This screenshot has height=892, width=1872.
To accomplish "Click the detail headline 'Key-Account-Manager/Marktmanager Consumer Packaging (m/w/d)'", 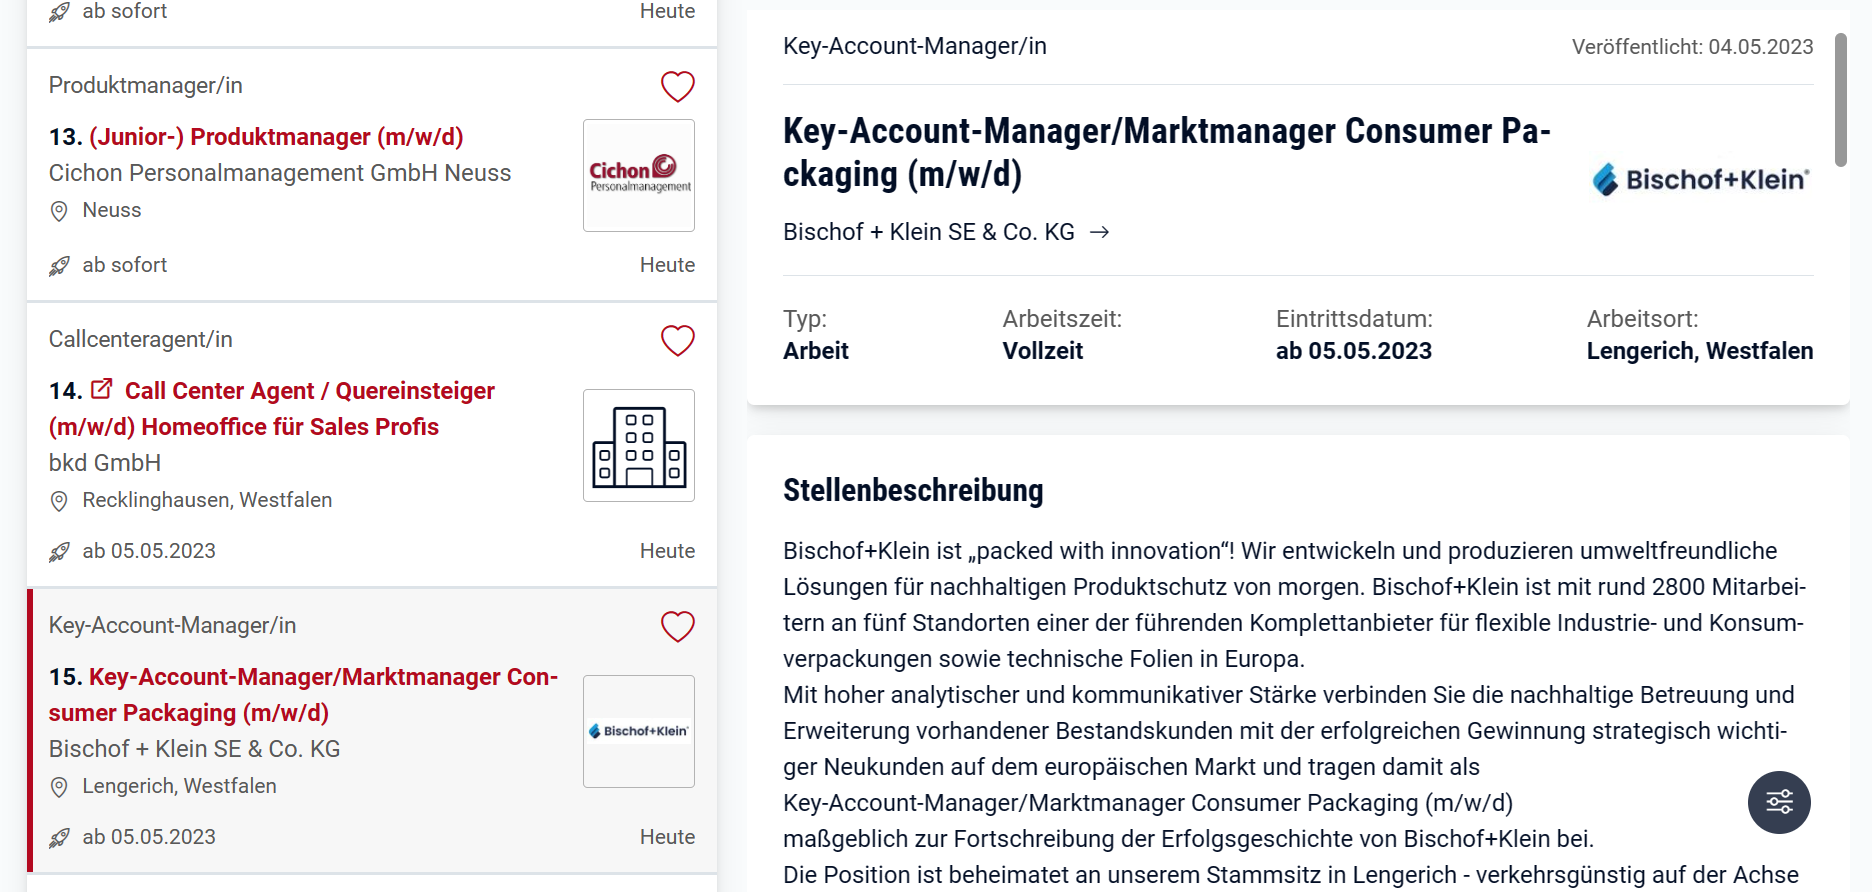I will point(1167,152).
